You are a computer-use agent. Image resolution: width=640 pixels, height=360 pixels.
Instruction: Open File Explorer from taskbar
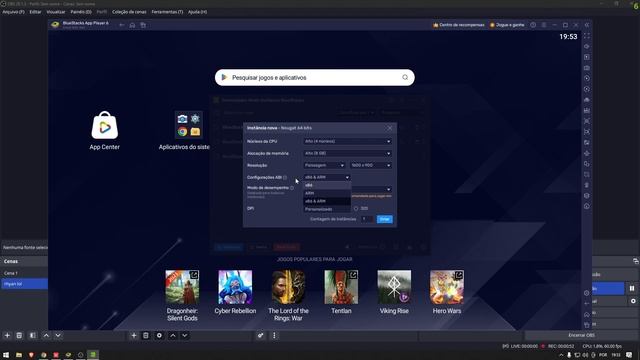pos(19,355)
